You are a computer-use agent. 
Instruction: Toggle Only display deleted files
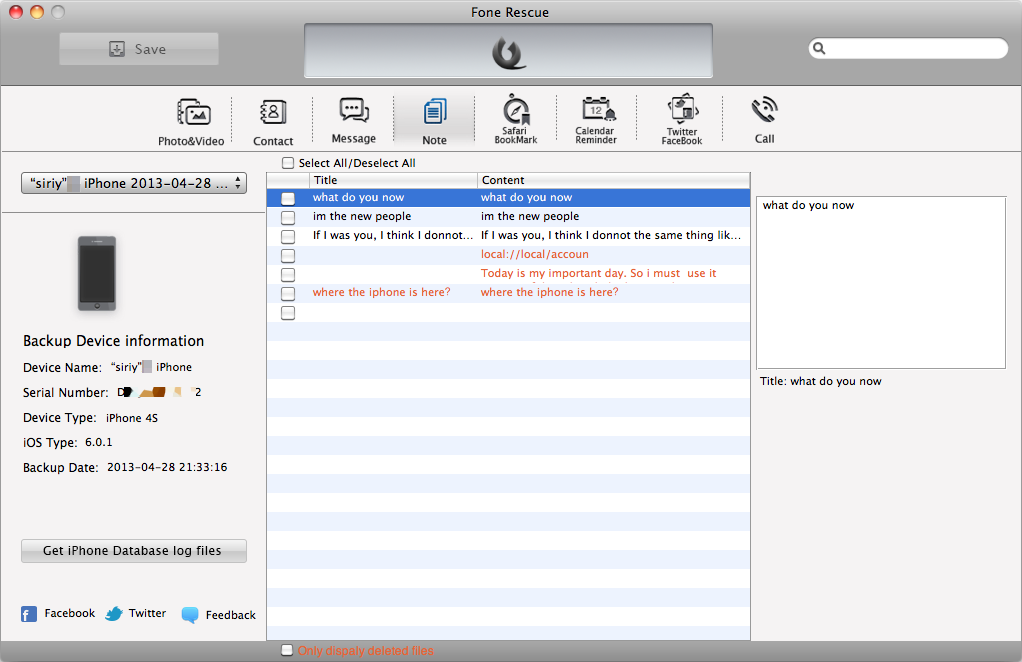[287, 650]
